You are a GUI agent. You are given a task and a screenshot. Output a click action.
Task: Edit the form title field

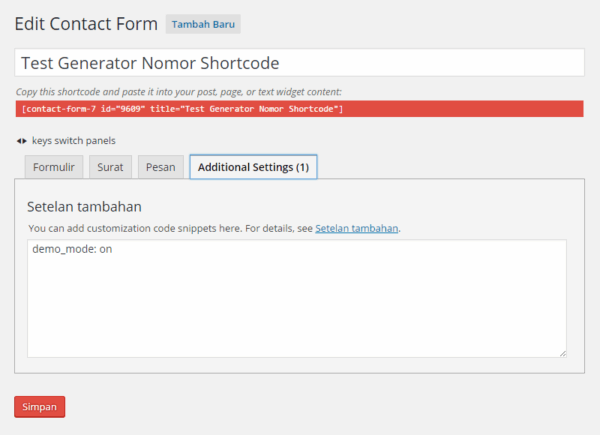click(299, 63)
